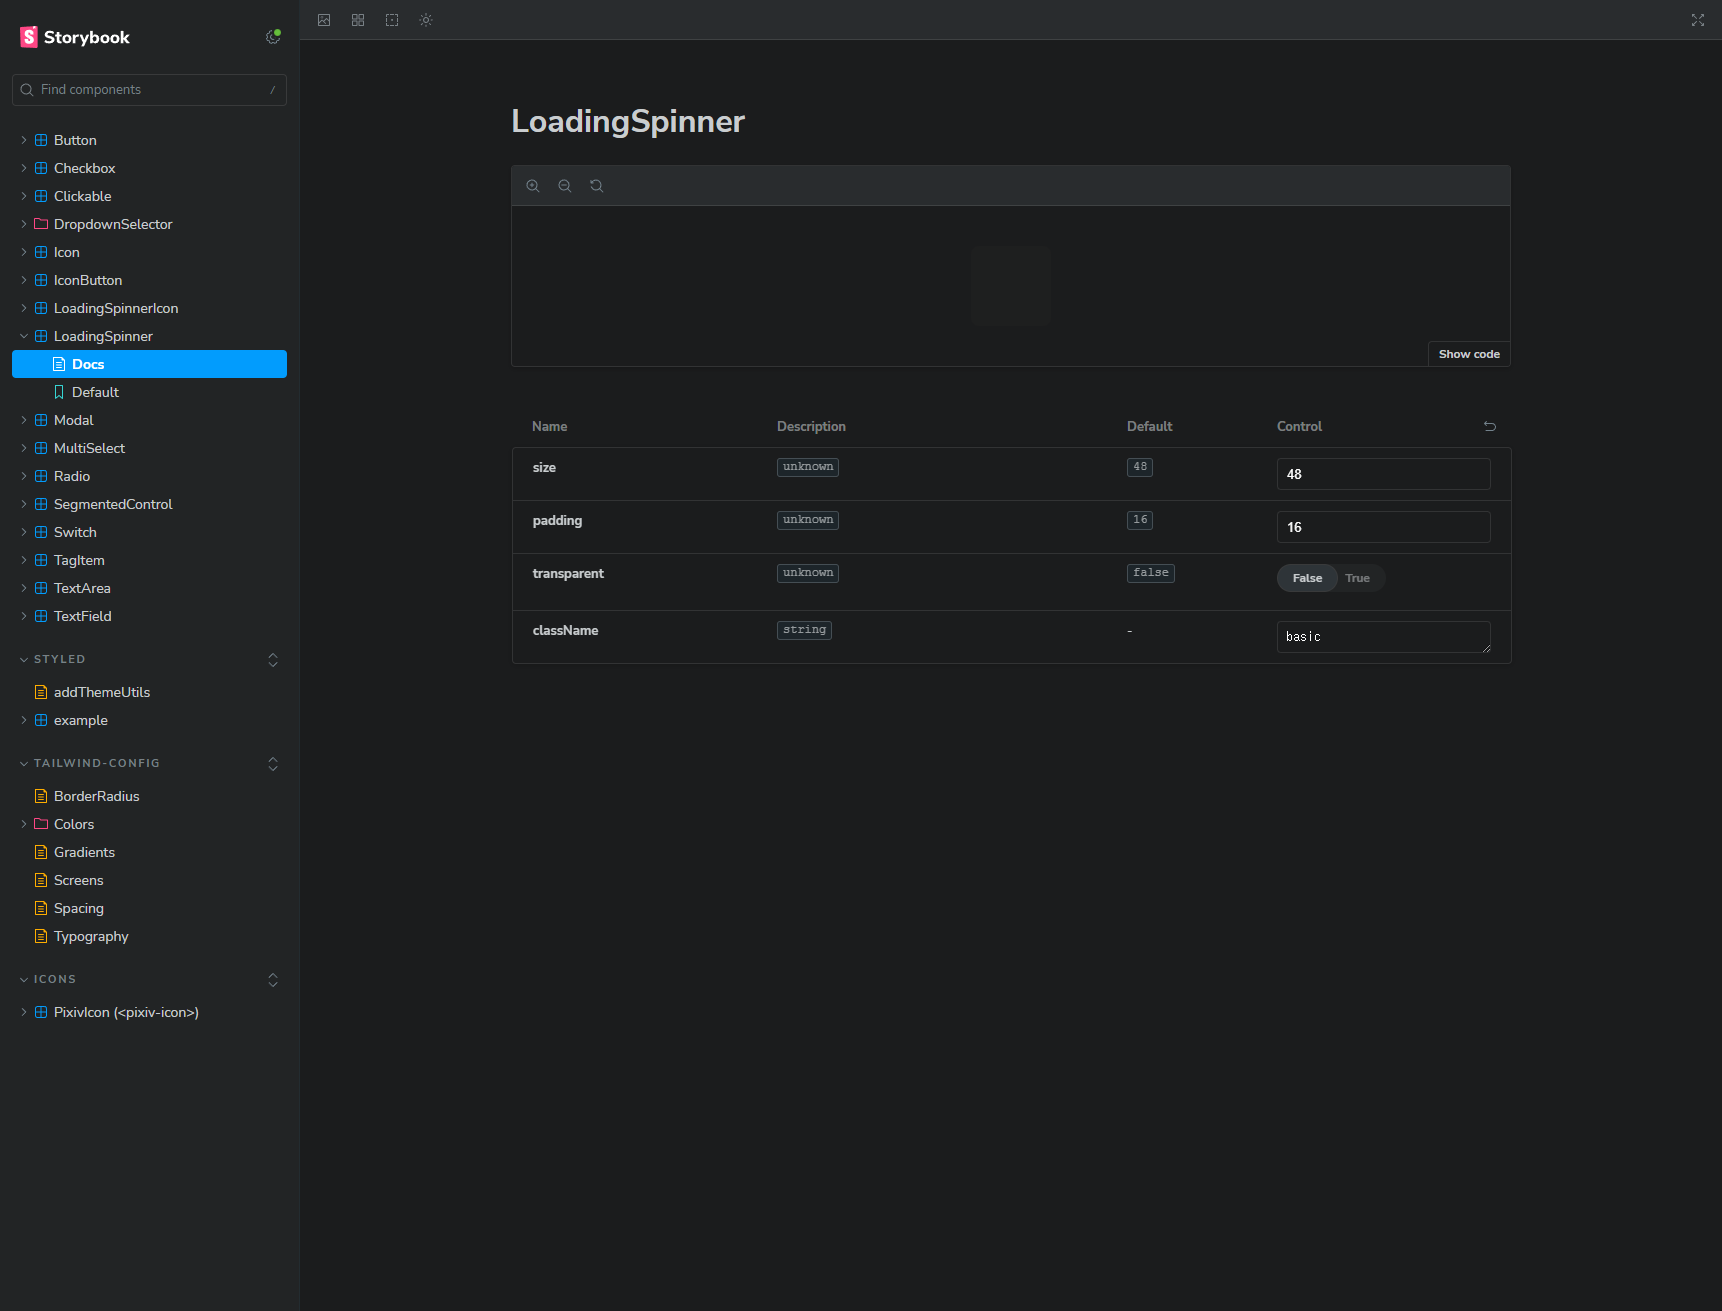This screenshot has width=1722, height=1311.
Task: Click the Typography document icon
Action: 41,936
